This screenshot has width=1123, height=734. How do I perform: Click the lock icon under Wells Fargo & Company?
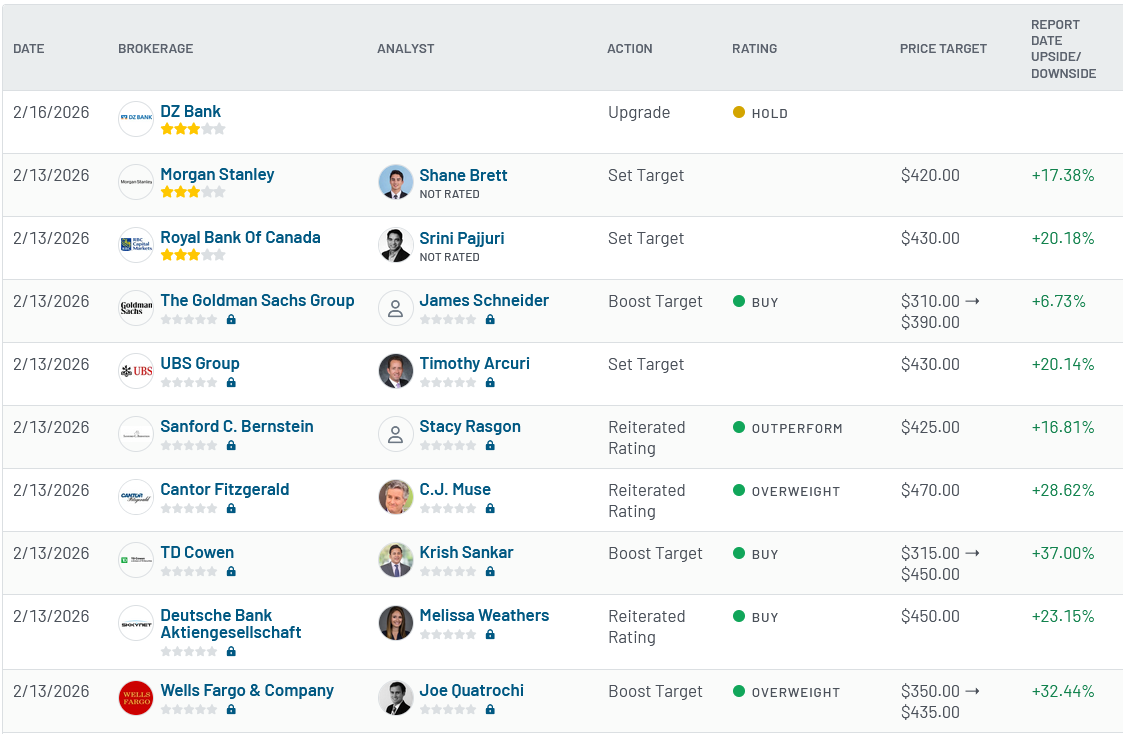pos(231,710)
